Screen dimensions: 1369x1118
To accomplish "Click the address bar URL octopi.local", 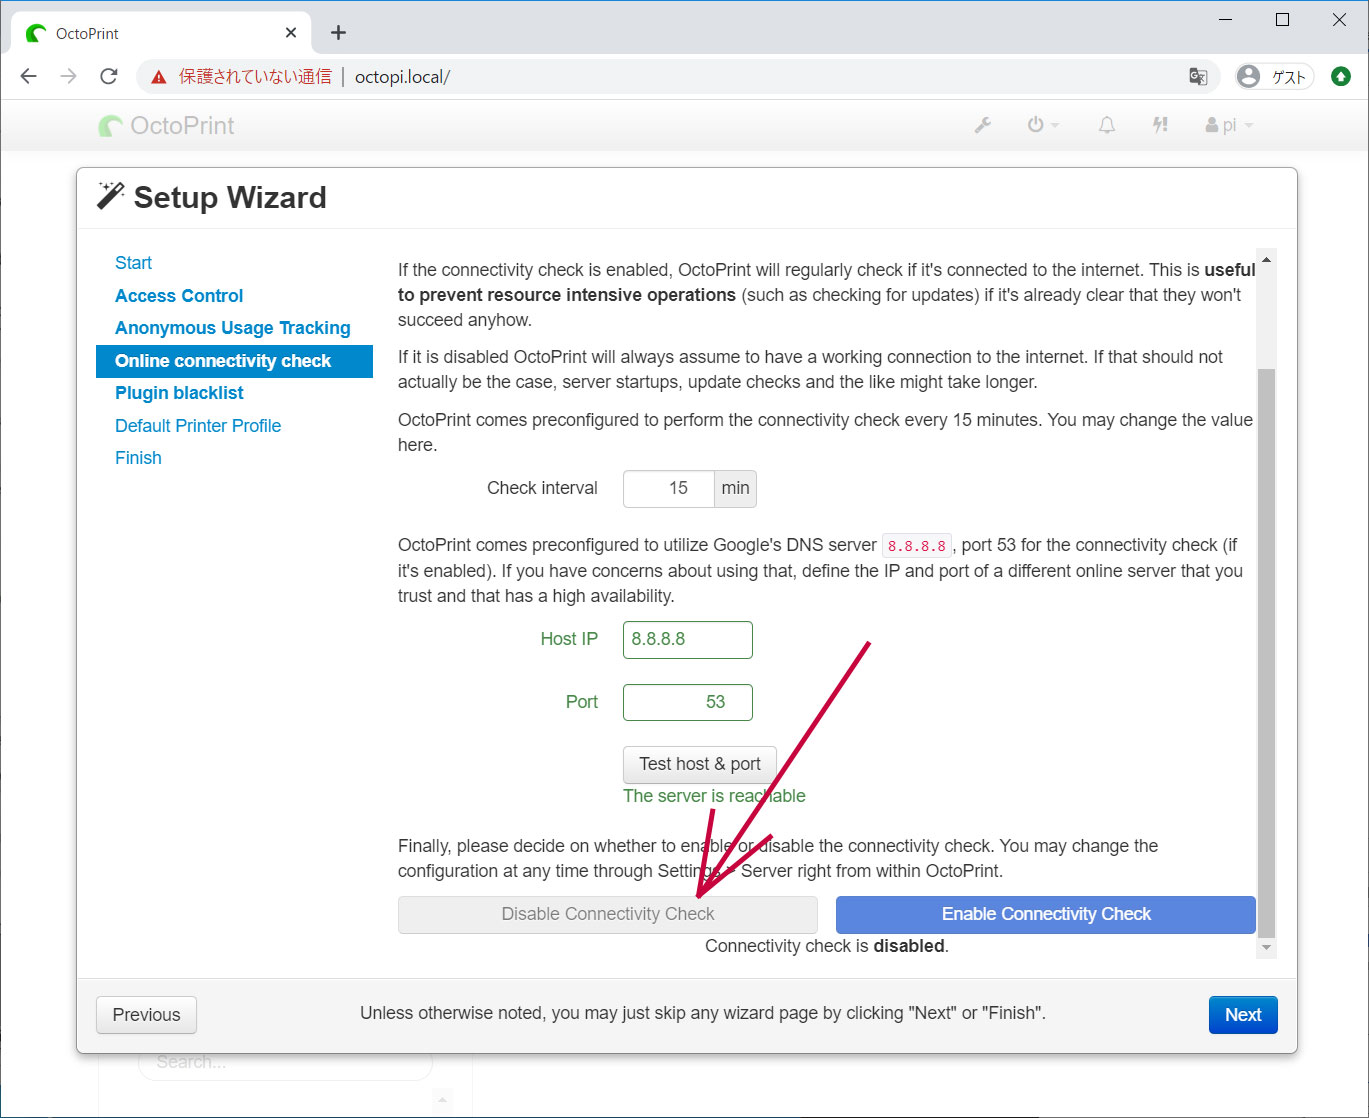I will pos(402,77).
